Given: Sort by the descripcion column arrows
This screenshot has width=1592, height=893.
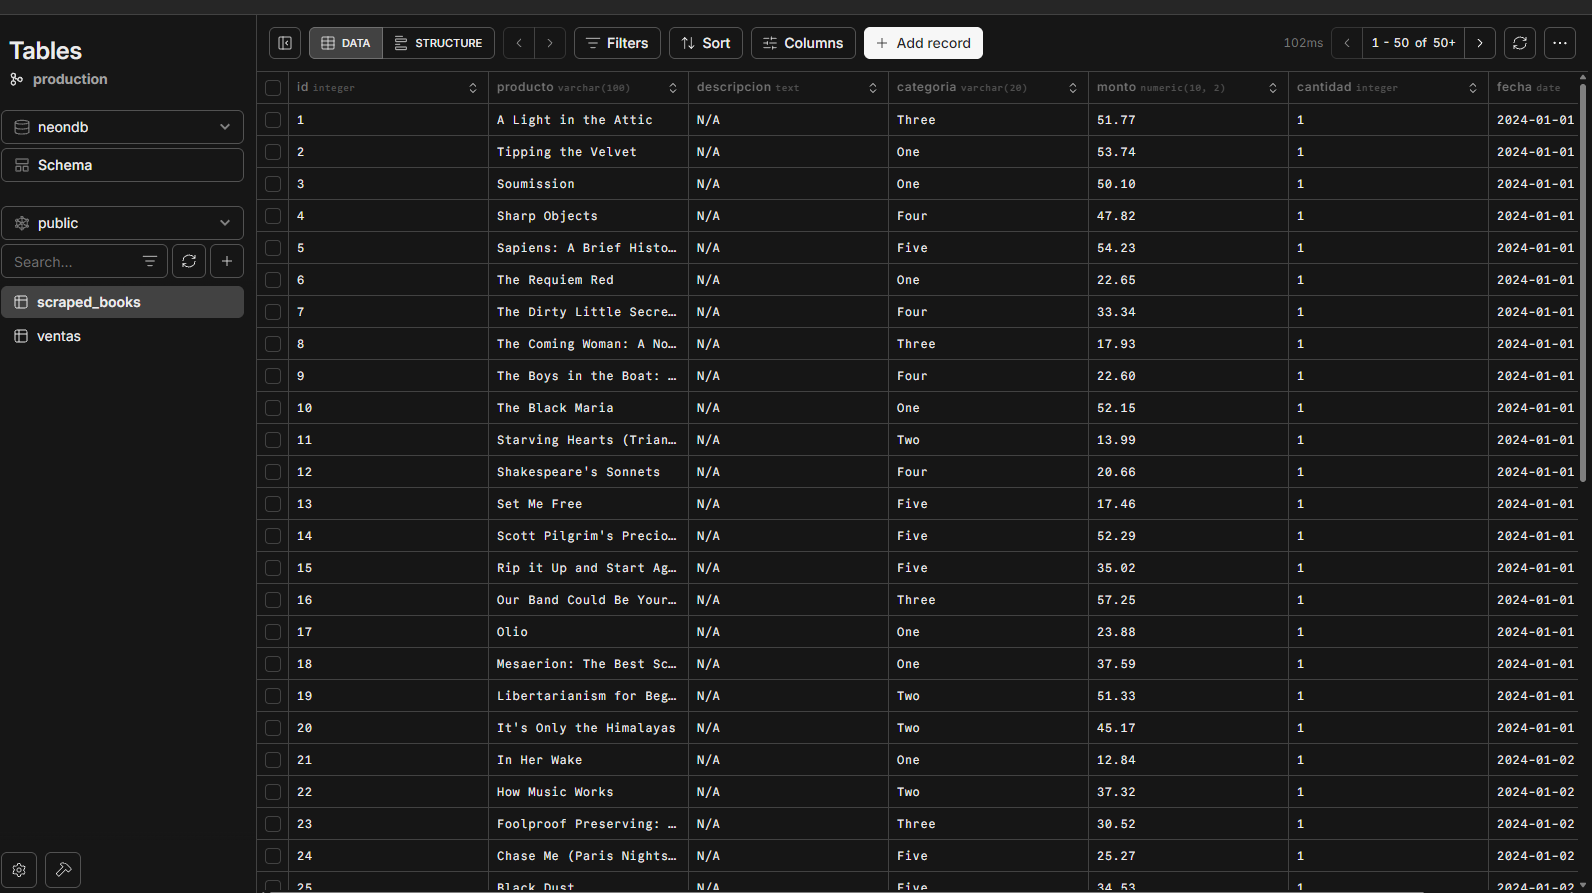Looking at the screenshot, I should [873, 88].
